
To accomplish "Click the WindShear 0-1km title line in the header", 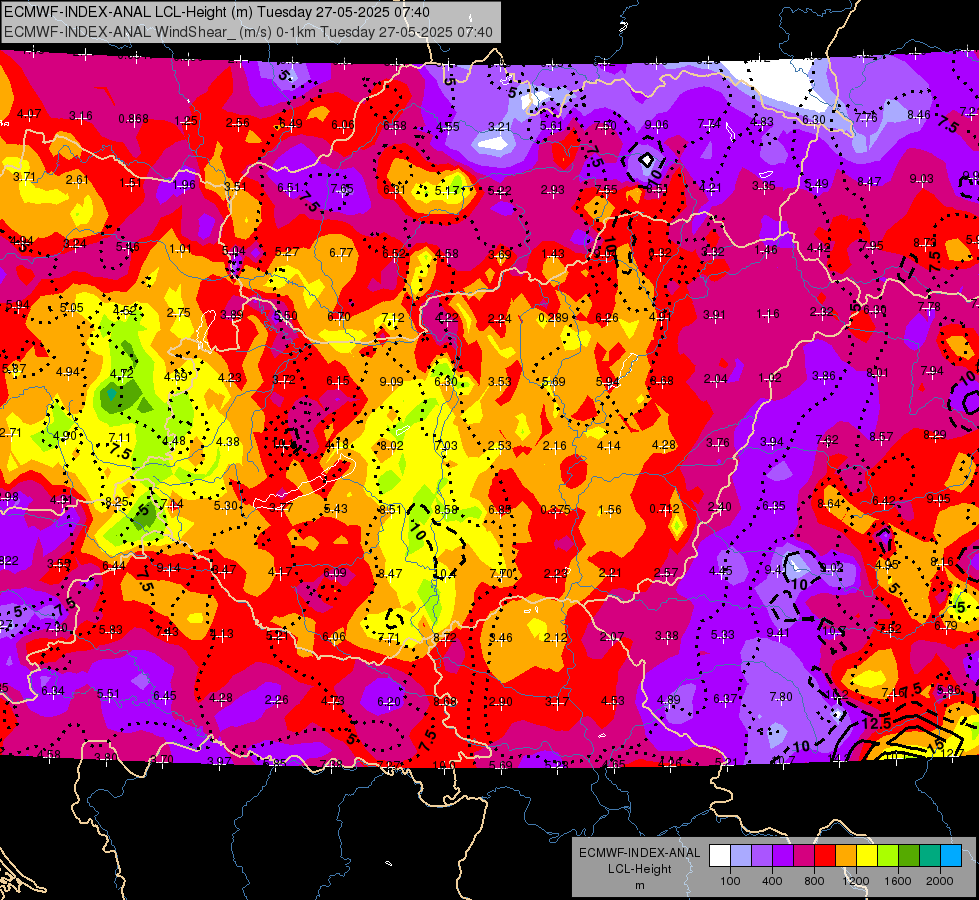I will tap(248, 32).
